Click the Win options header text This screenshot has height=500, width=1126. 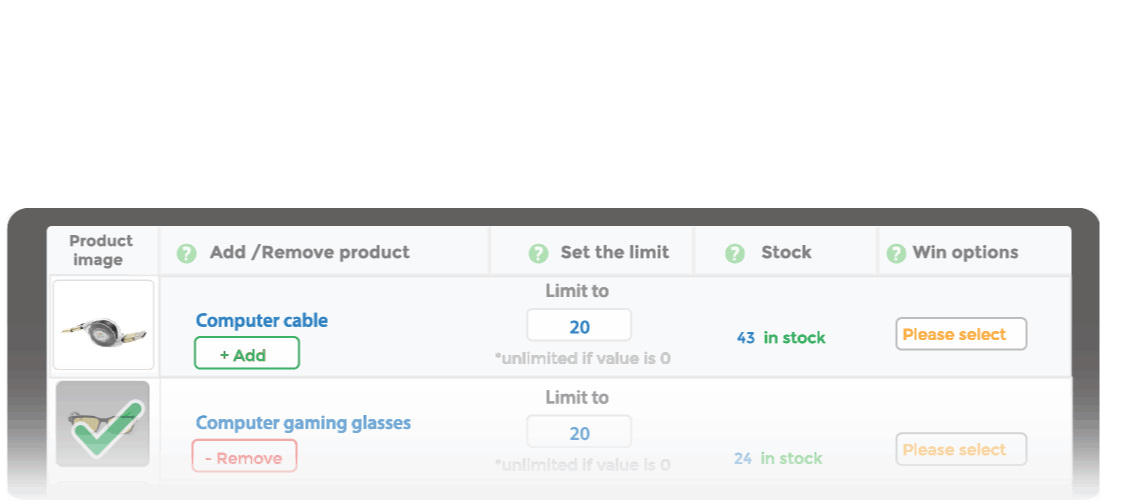click(965, 252)
